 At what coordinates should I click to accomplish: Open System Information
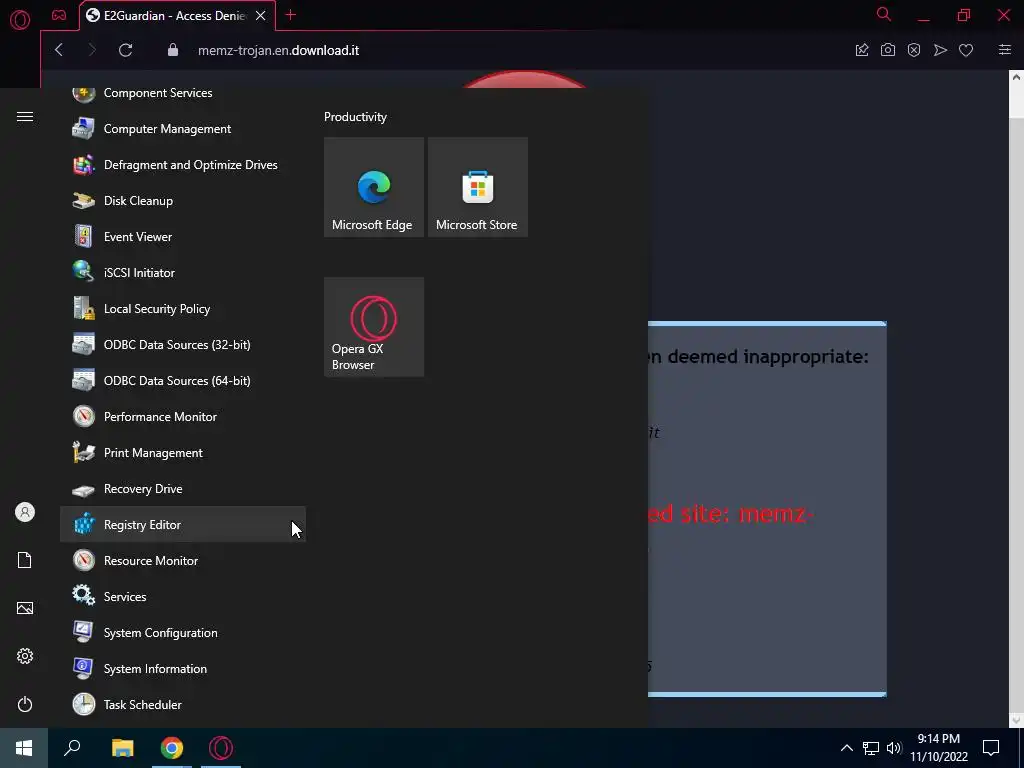[x=183, y=668]
